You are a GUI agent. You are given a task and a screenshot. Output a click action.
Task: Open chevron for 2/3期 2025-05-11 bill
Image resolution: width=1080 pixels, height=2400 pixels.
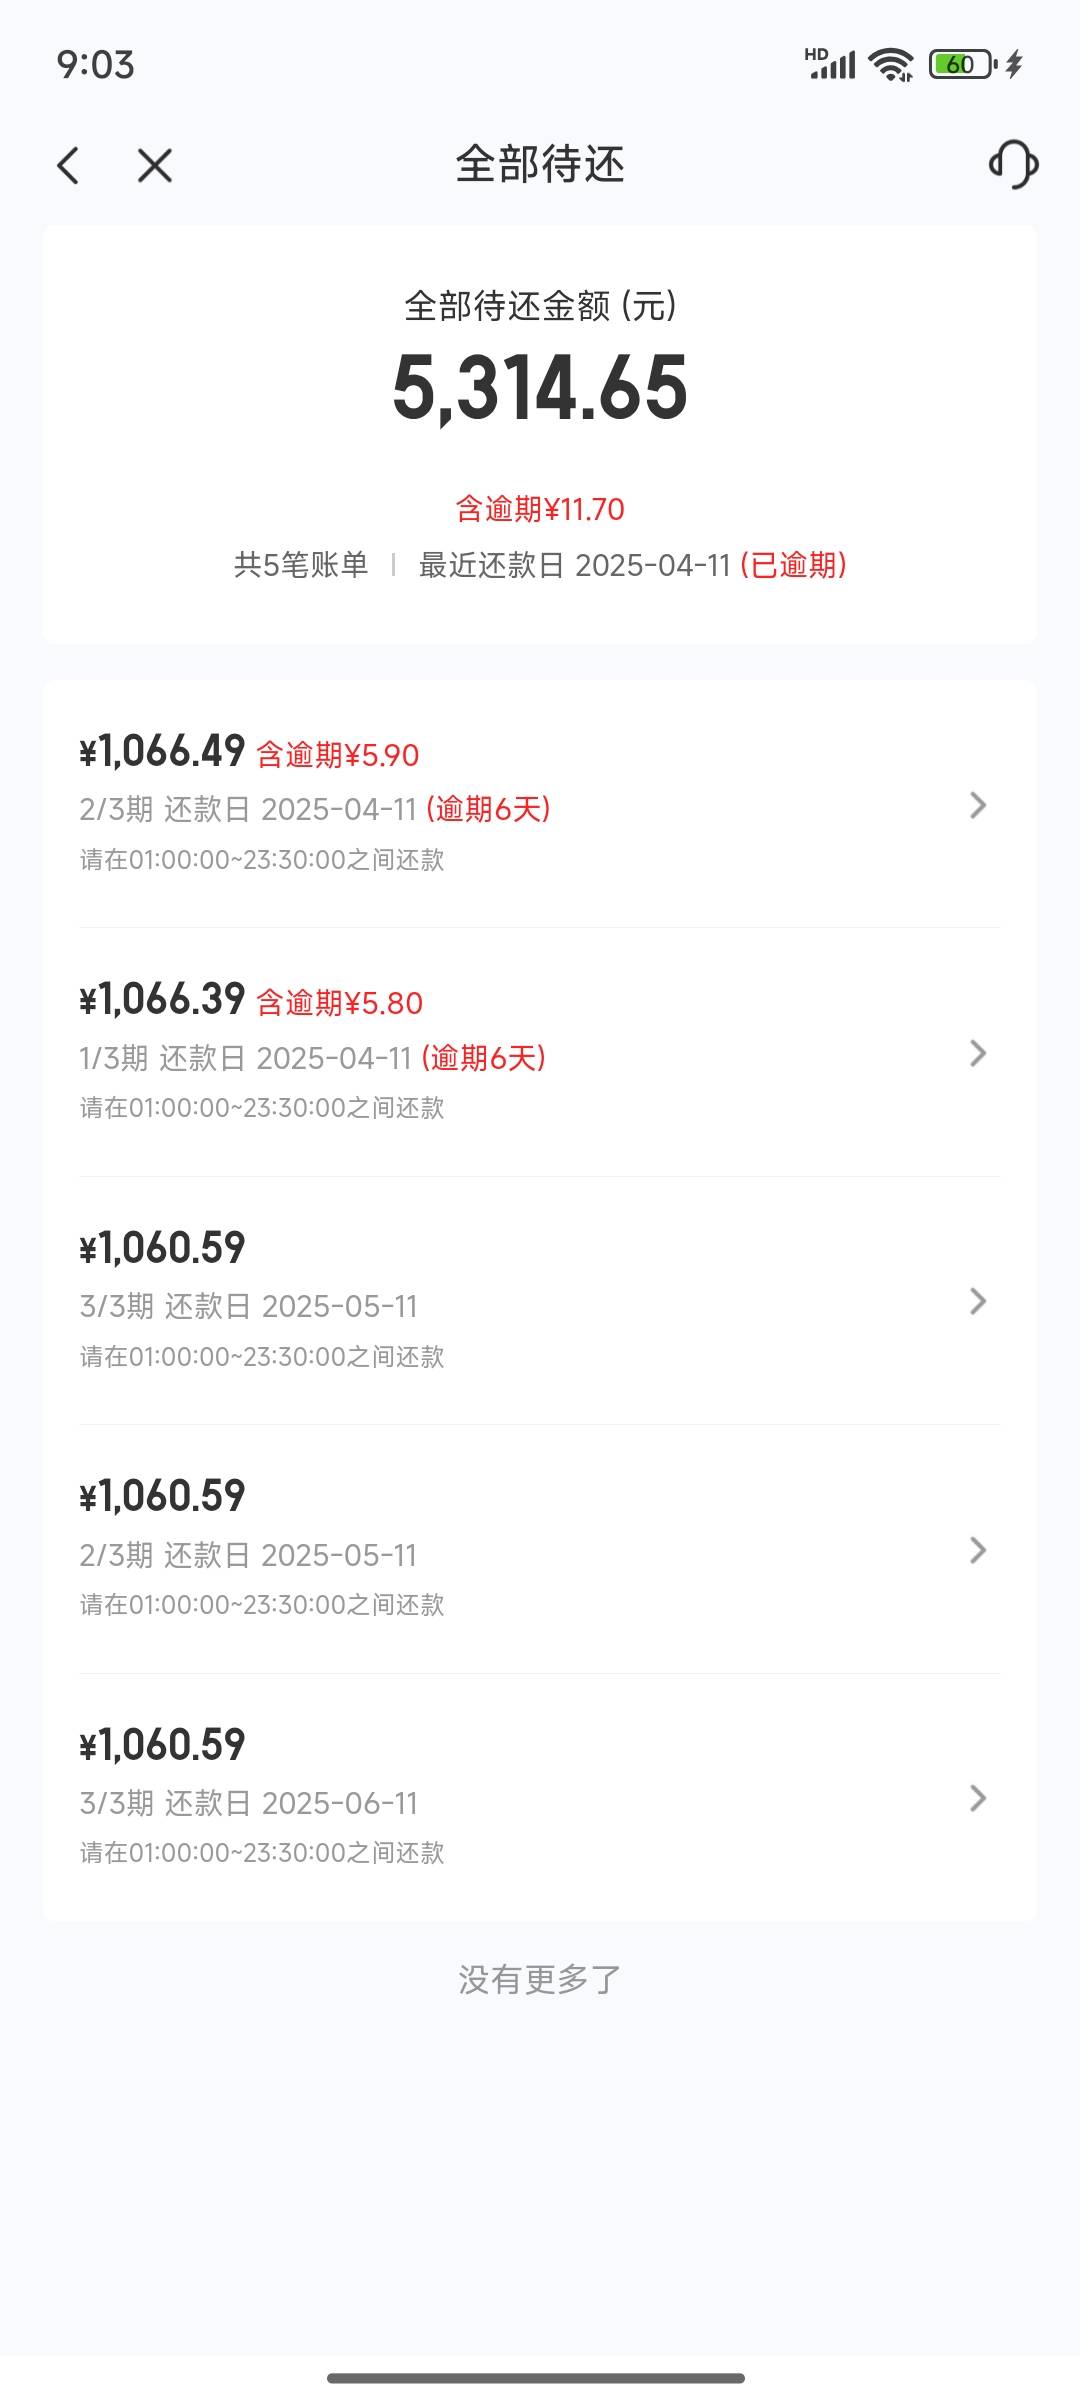click(x=978, y=1550)
